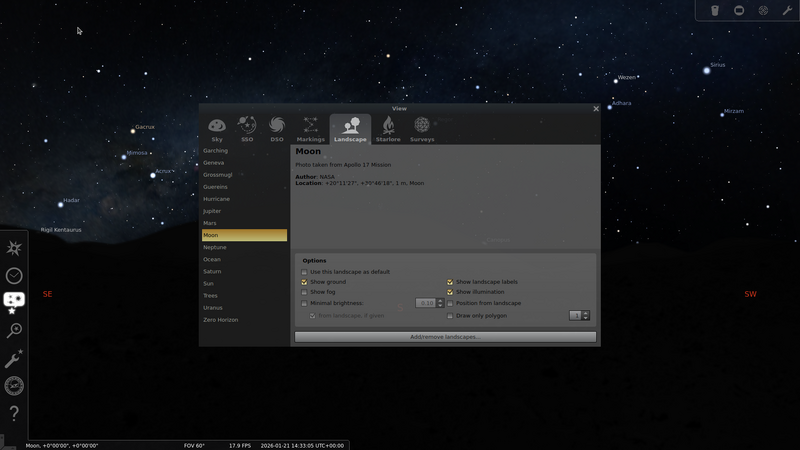Open the Help question mark icon

point(14,413)
